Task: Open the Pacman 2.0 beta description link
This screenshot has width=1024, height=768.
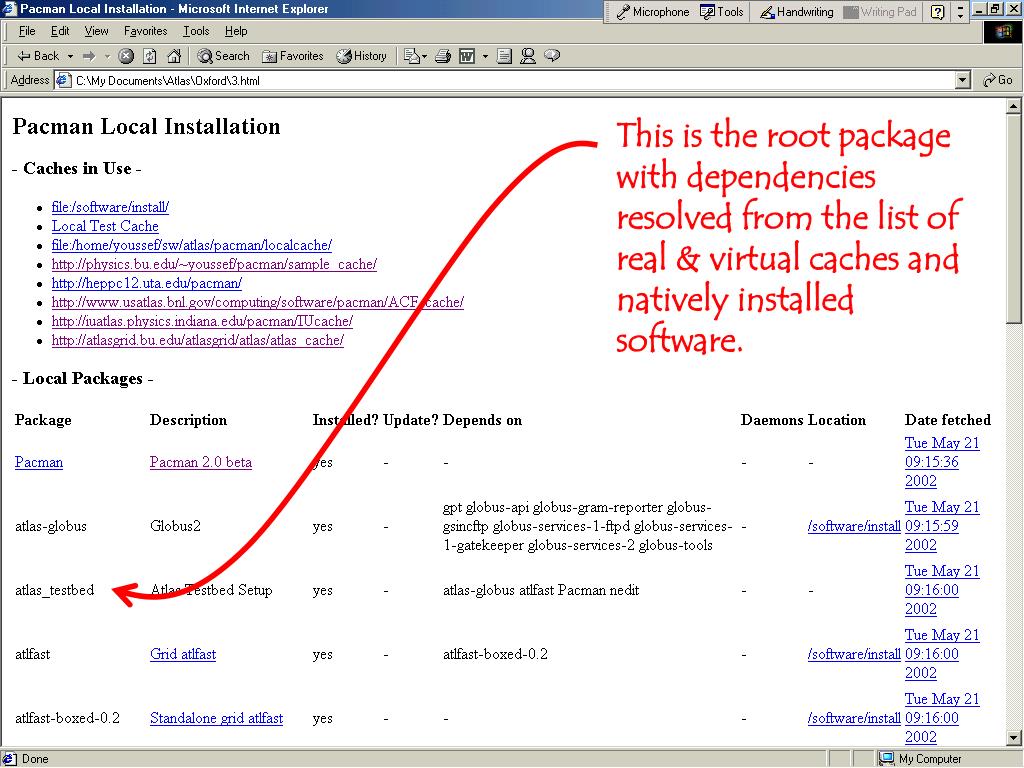Action: tap(200, 462)
